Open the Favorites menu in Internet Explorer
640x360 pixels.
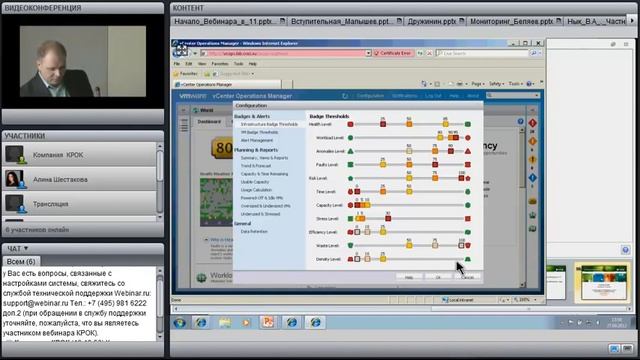tap(220, 64)
